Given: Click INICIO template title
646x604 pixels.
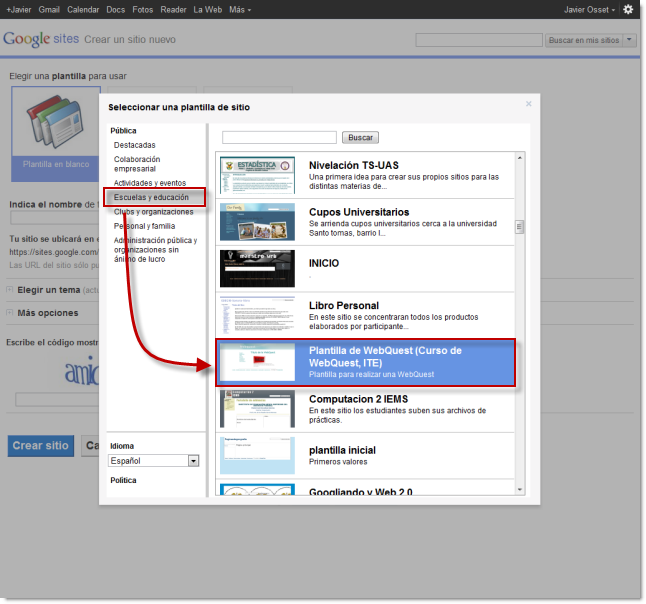Looking at the screenshot, I should point(324,263).
